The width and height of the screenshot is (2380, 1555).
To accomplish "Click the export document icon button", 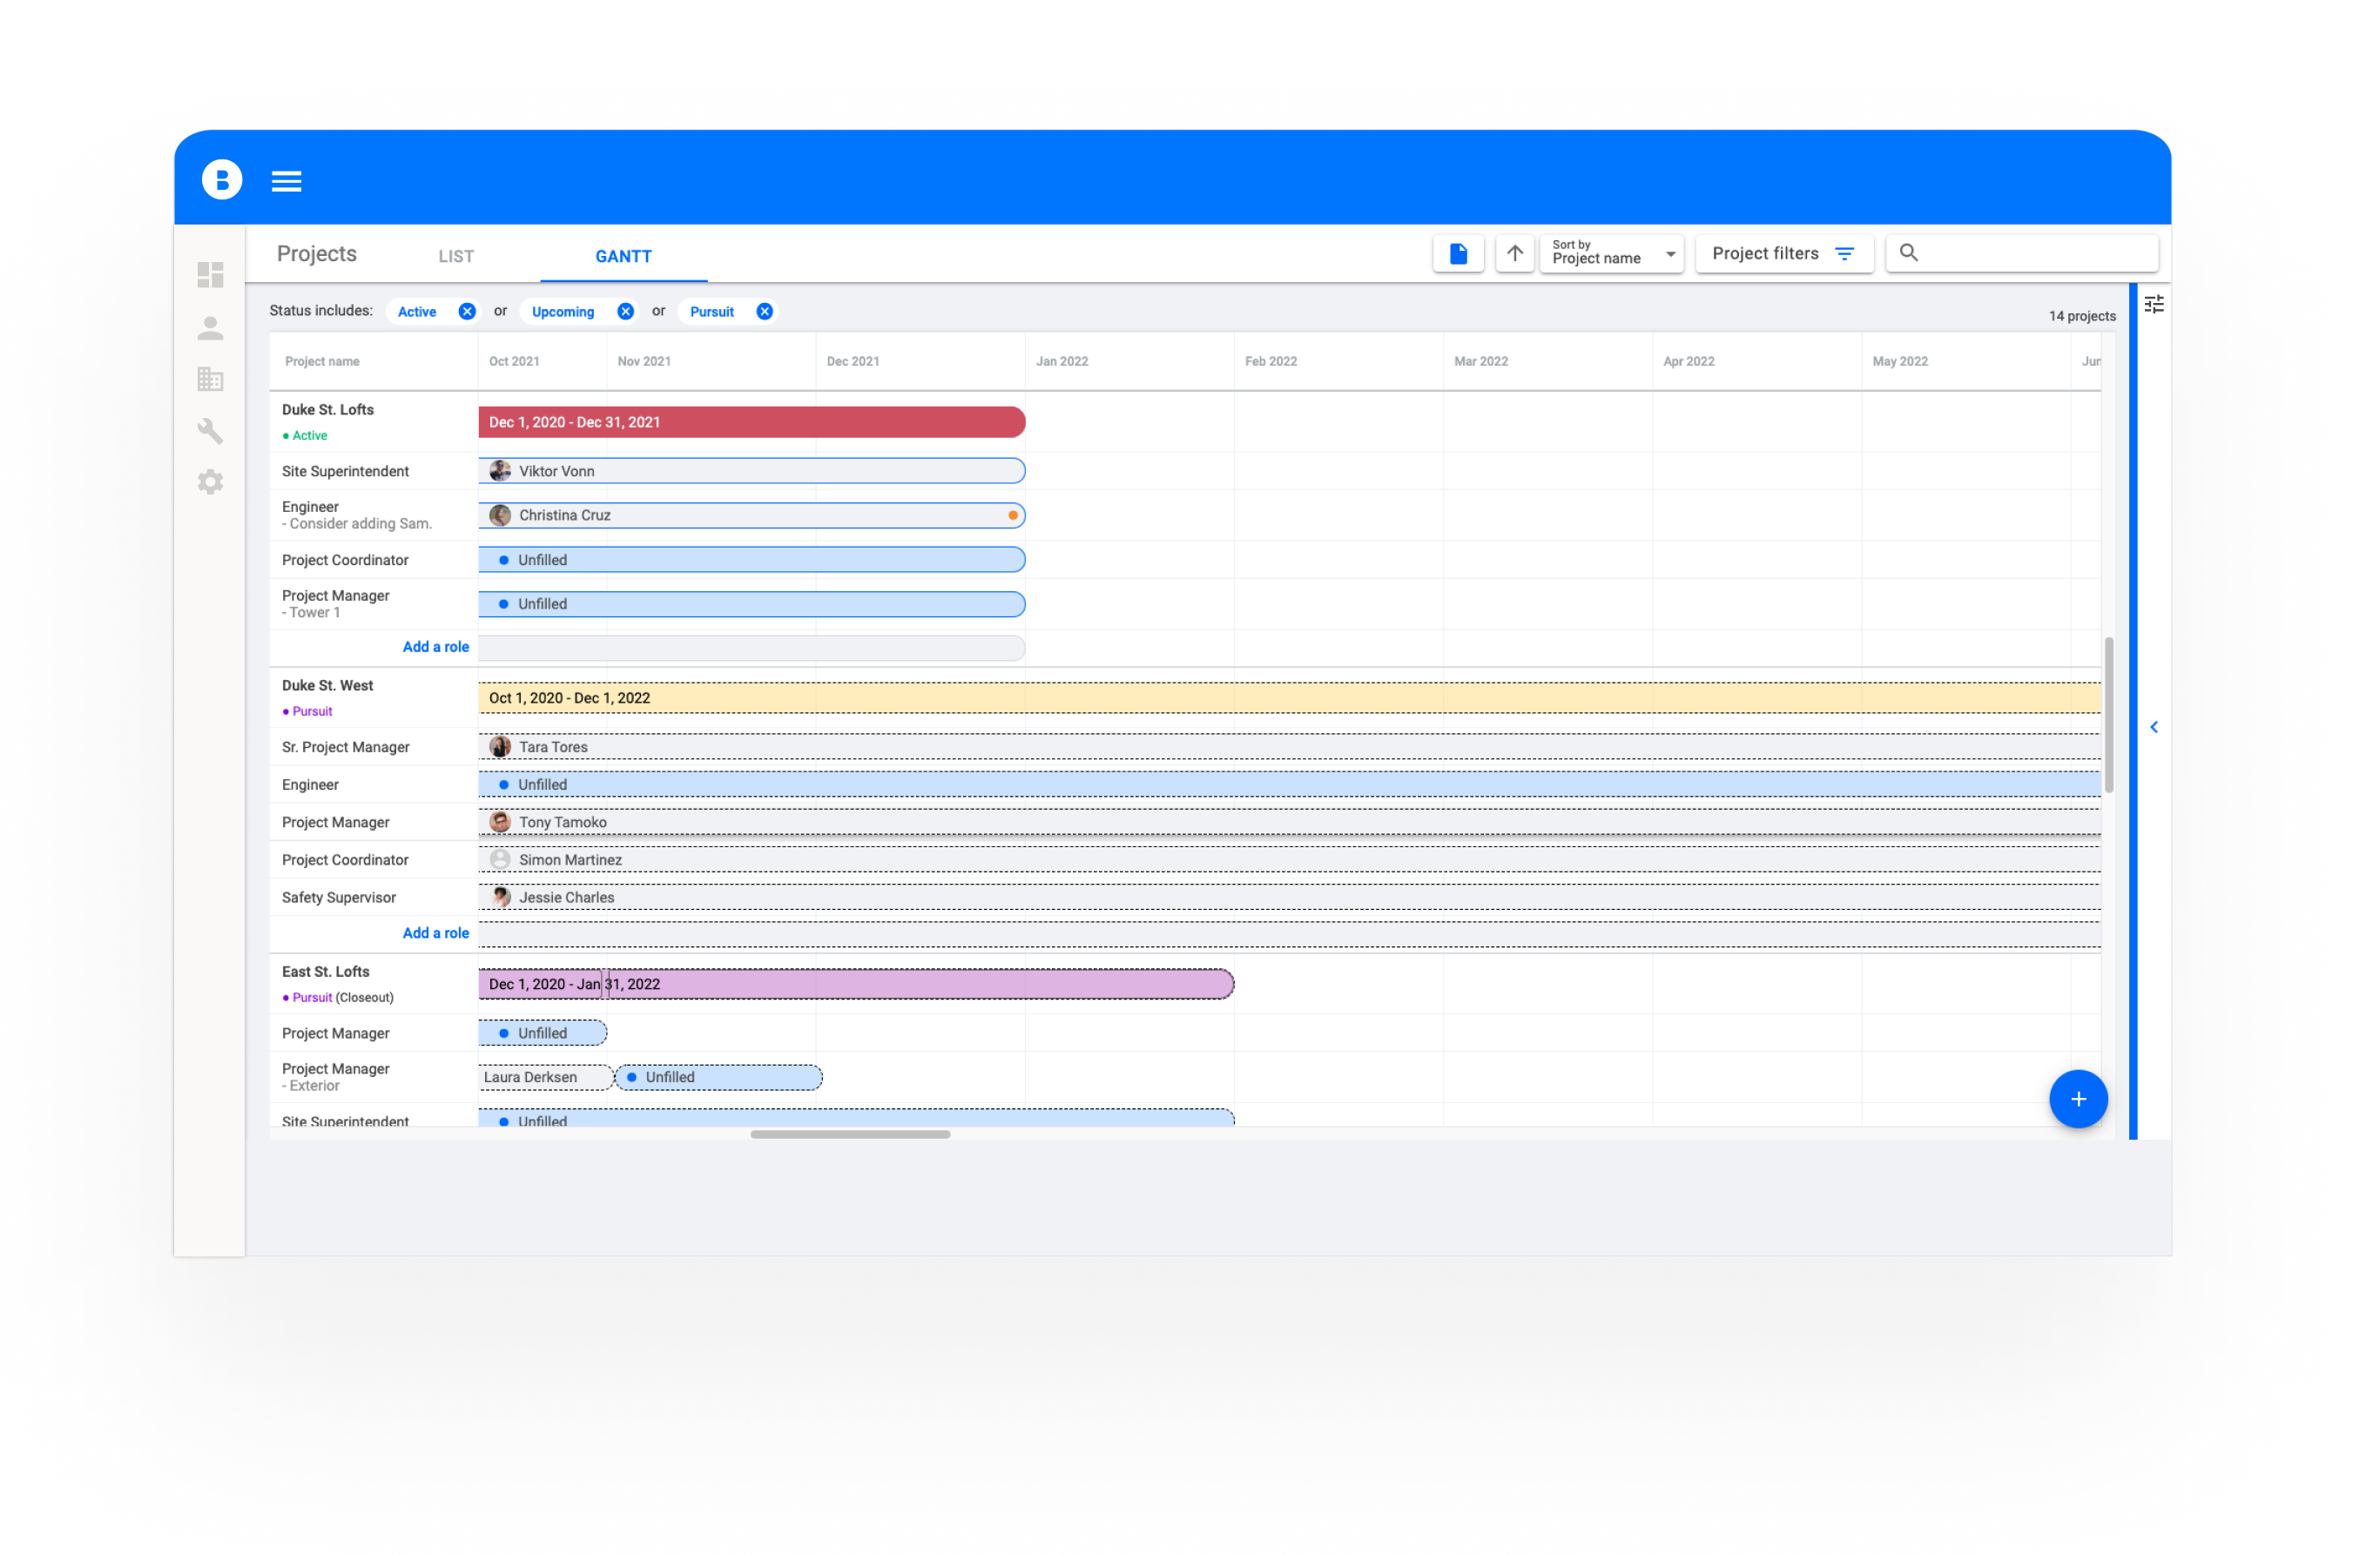I will click(x=1457, y=254).
